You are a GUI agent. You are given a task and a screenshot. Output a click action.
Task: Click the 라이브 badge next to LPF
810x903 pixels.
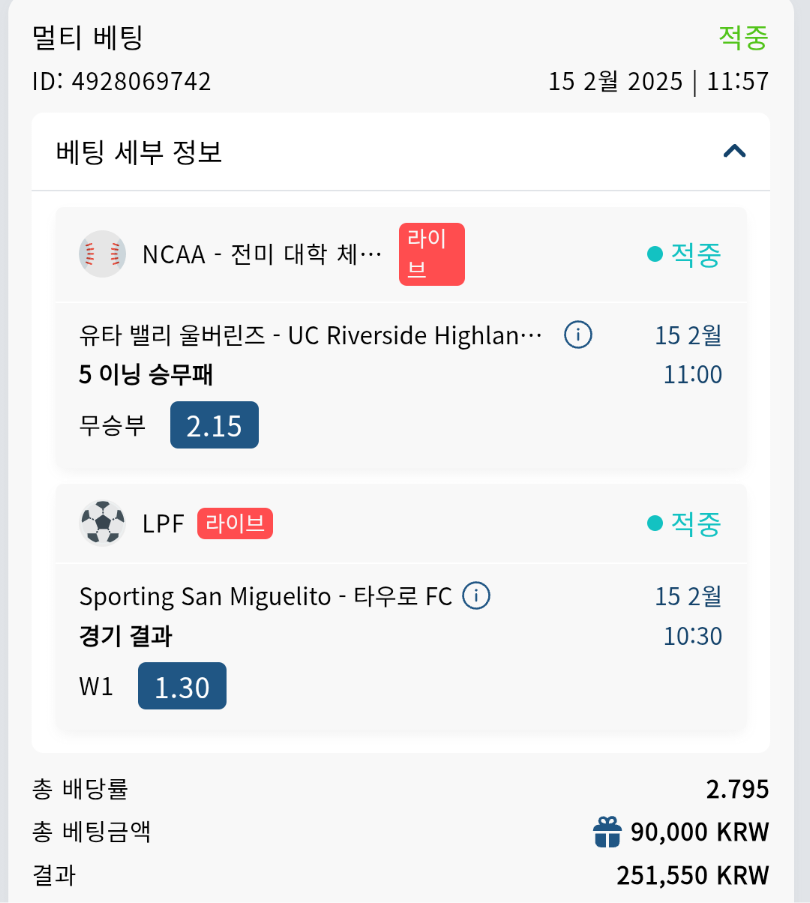pyautogui.click(x=235, y=523)
